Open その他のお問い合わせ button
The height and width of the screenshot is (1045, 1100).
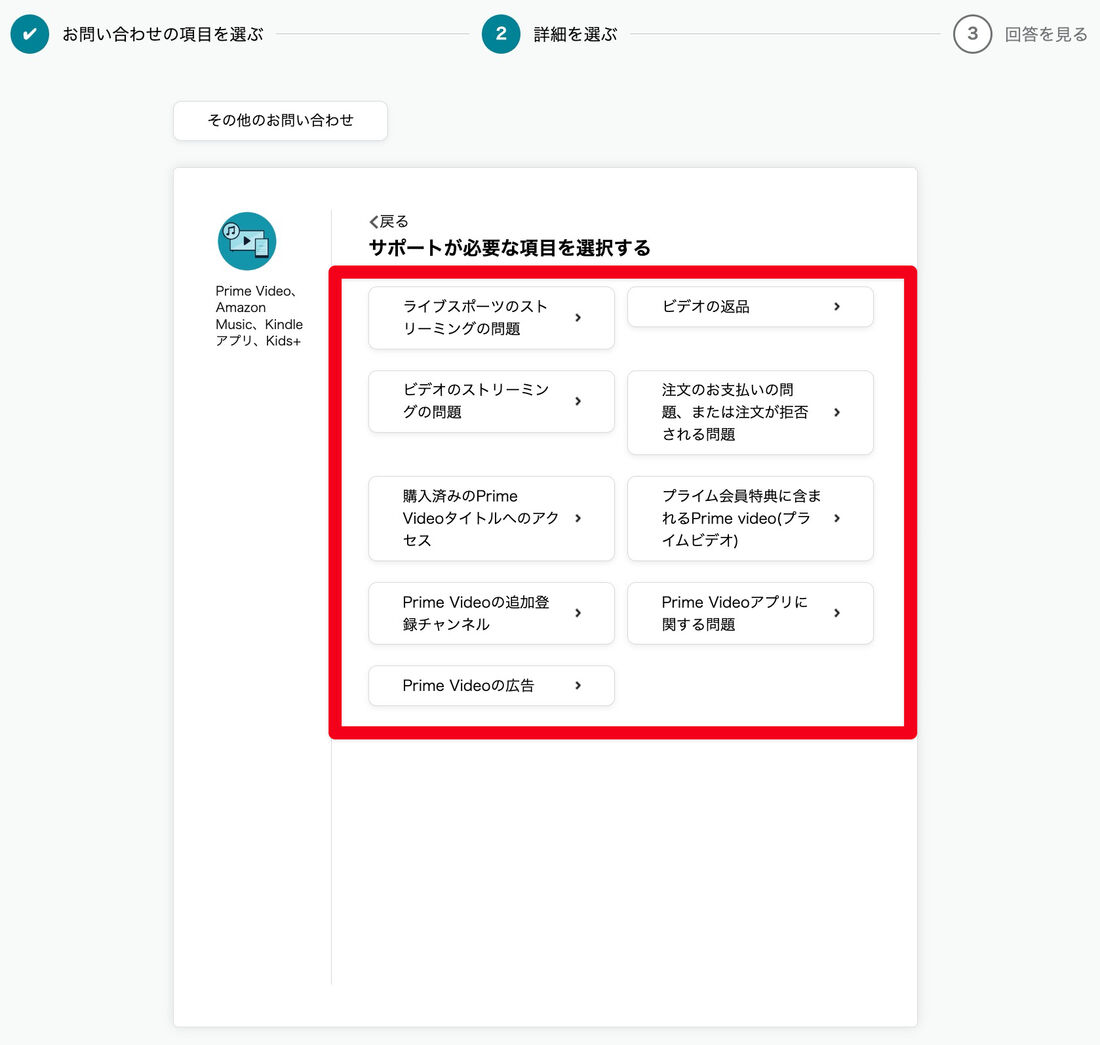tap(281, 121)
